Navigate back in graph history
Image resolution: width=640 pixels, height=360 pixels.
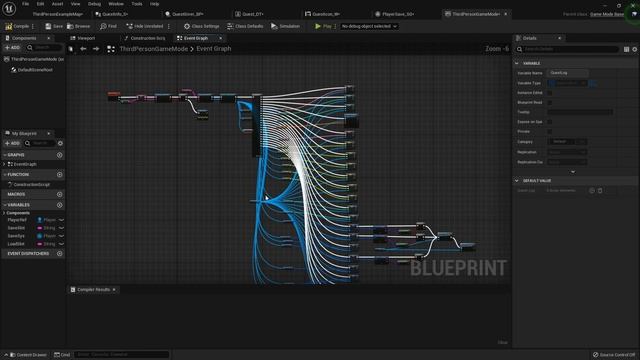click(83, 49)
